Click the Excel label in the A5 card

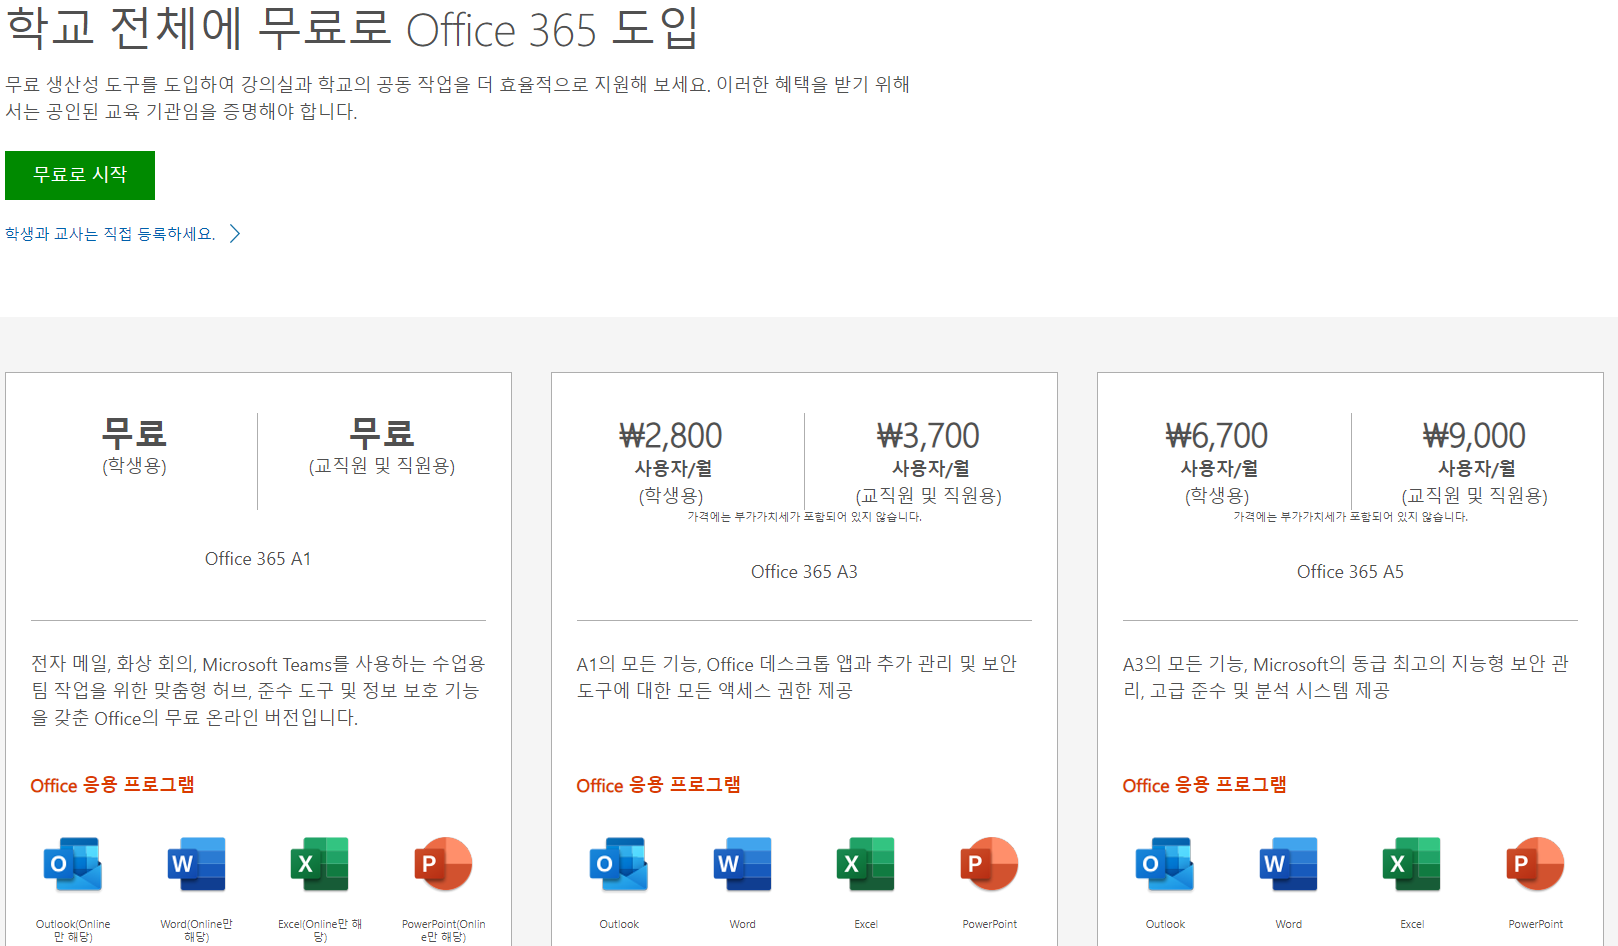coord(1412,924)
